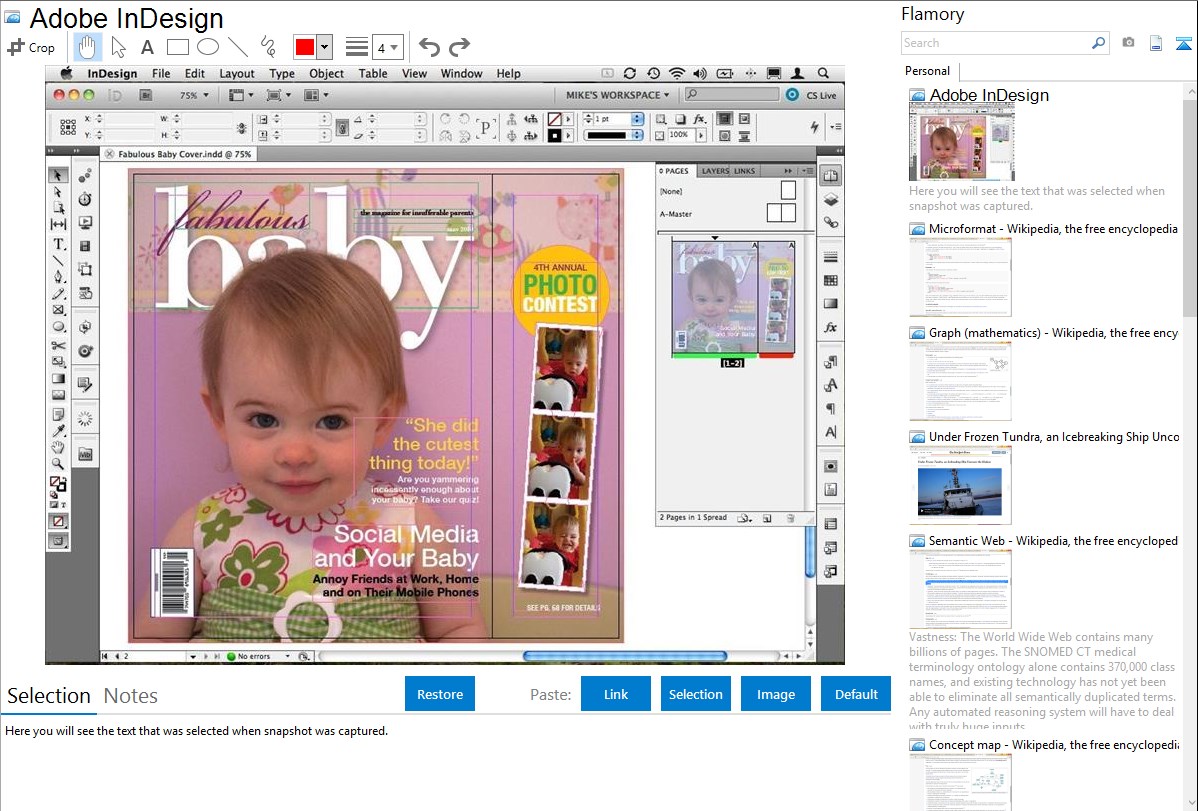Choose the arrow pointer annotation tool

pyautogui.click(x=118, y=47)
